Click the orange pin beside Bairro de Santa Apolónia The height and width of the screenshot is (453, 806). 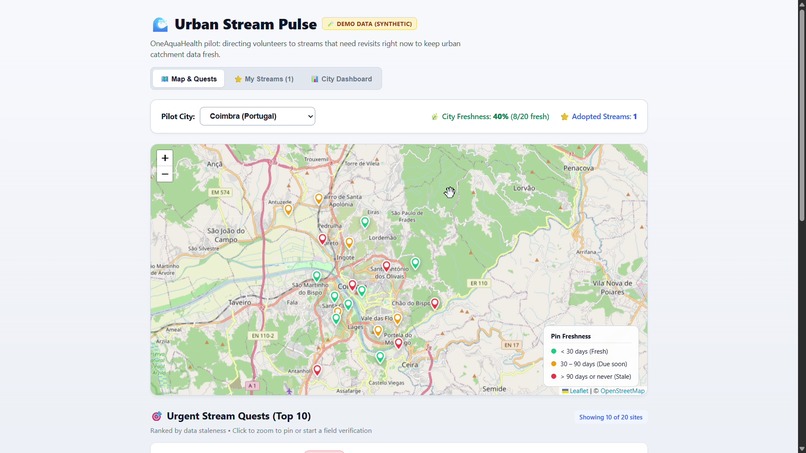click(x=319, y=198)
